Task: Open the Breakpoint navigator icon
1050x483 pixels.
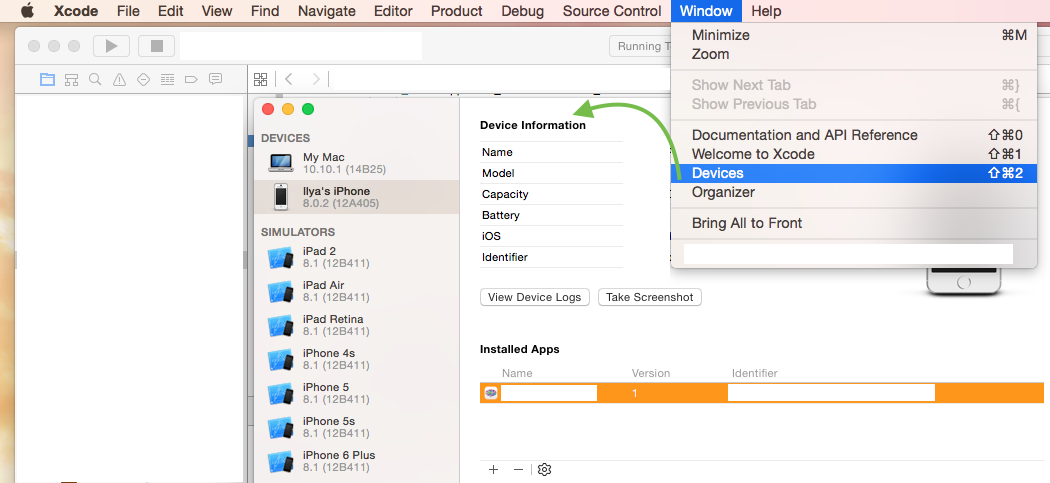Action: point(191,80)
